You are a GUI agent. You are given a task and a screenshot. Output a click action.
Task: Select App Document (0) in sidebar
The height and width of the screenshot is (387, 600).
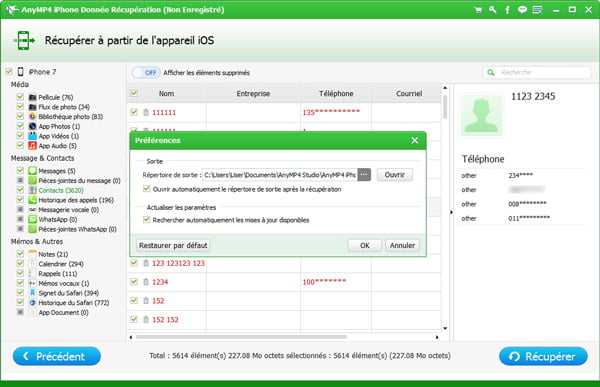point(64,312)
